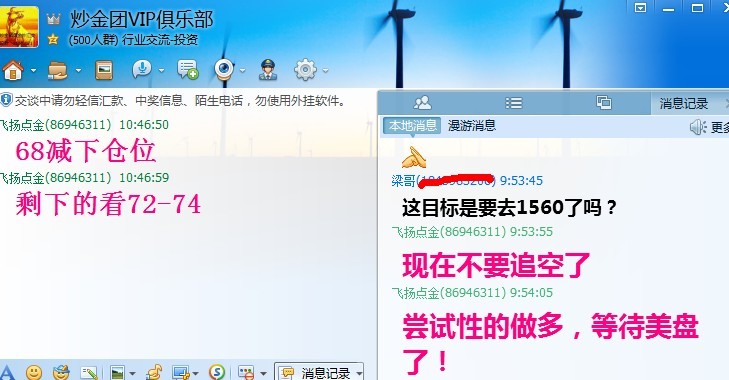
Task: Select the 消息记录 tab in the right panel
Action: 683,103
